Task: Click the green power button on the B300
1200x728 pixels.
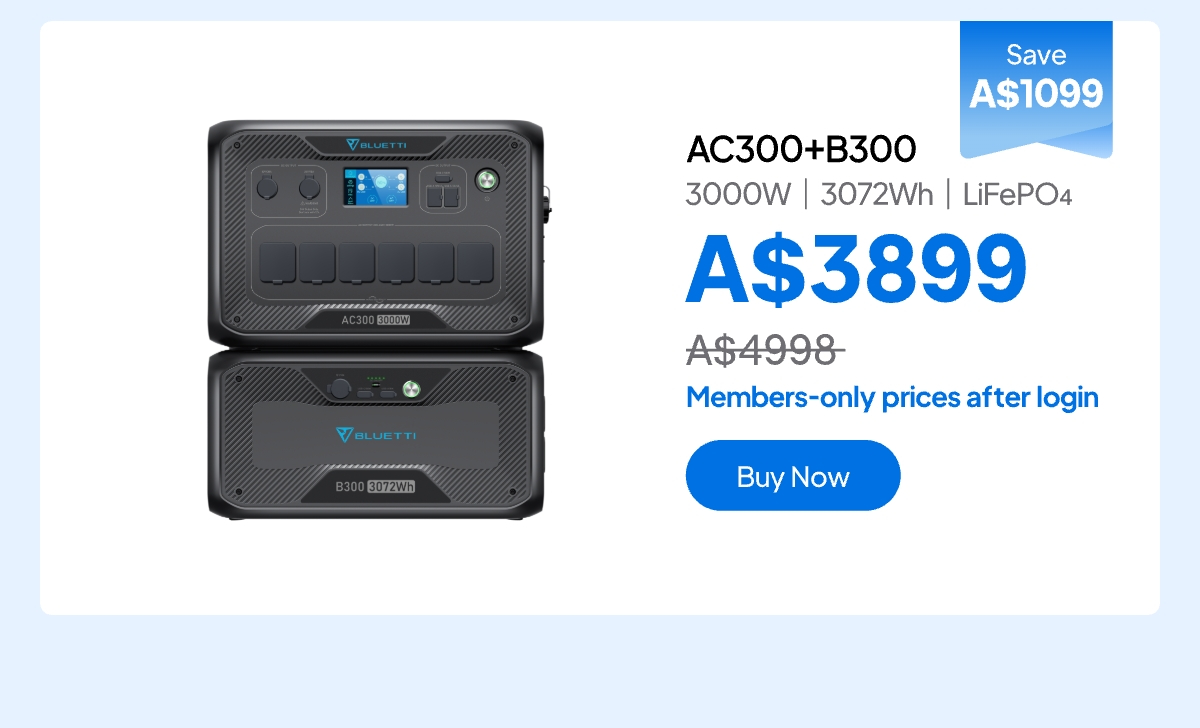Action: (x=413, y=389)
